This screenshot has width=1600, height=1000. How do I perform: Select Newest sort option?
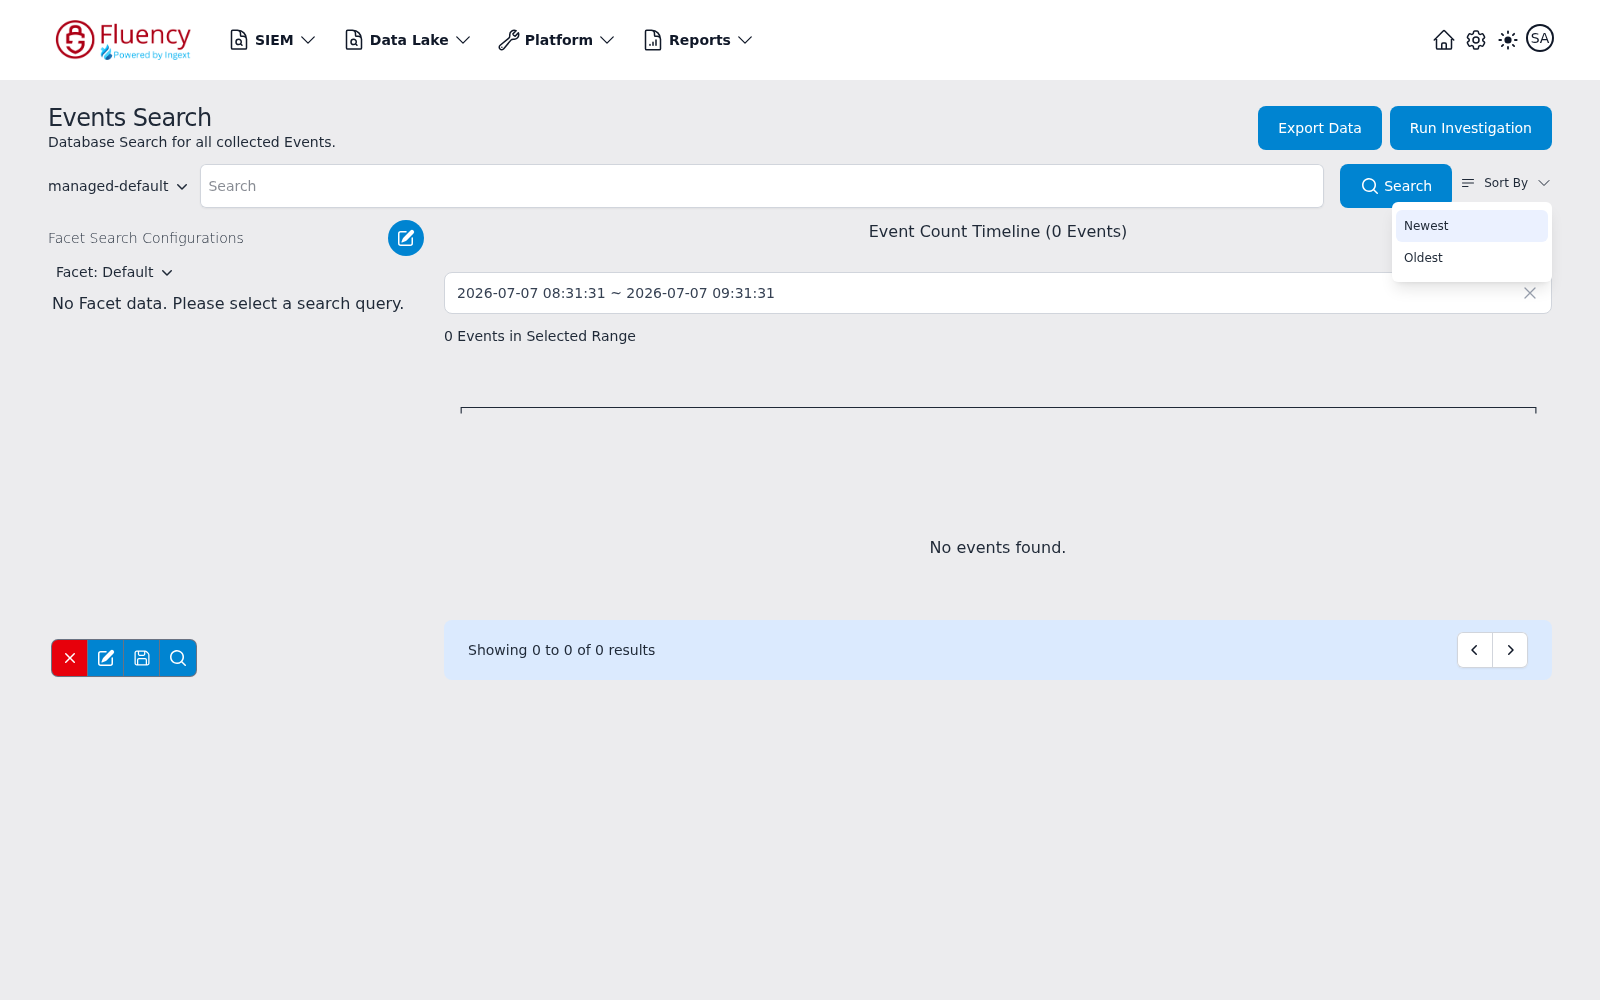point(1472,226)
